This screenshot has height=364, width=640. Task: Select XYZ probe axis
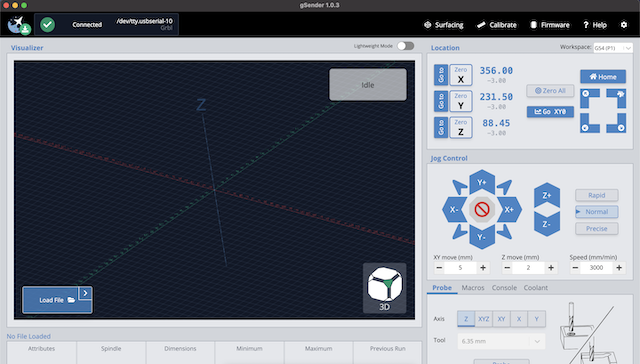pyautogui.click(x=484, y=319)
